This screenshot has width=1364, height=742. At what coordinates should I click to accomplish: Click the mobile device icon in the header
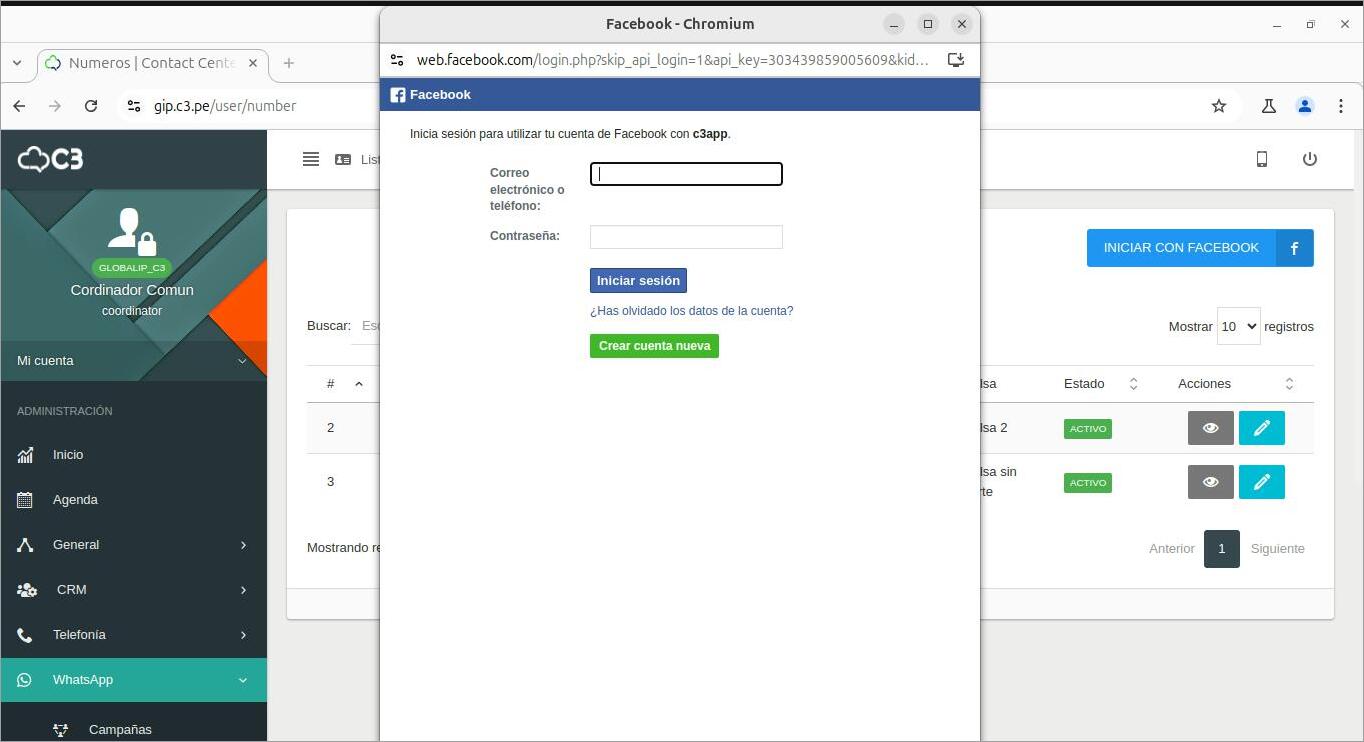point(1262,159)
